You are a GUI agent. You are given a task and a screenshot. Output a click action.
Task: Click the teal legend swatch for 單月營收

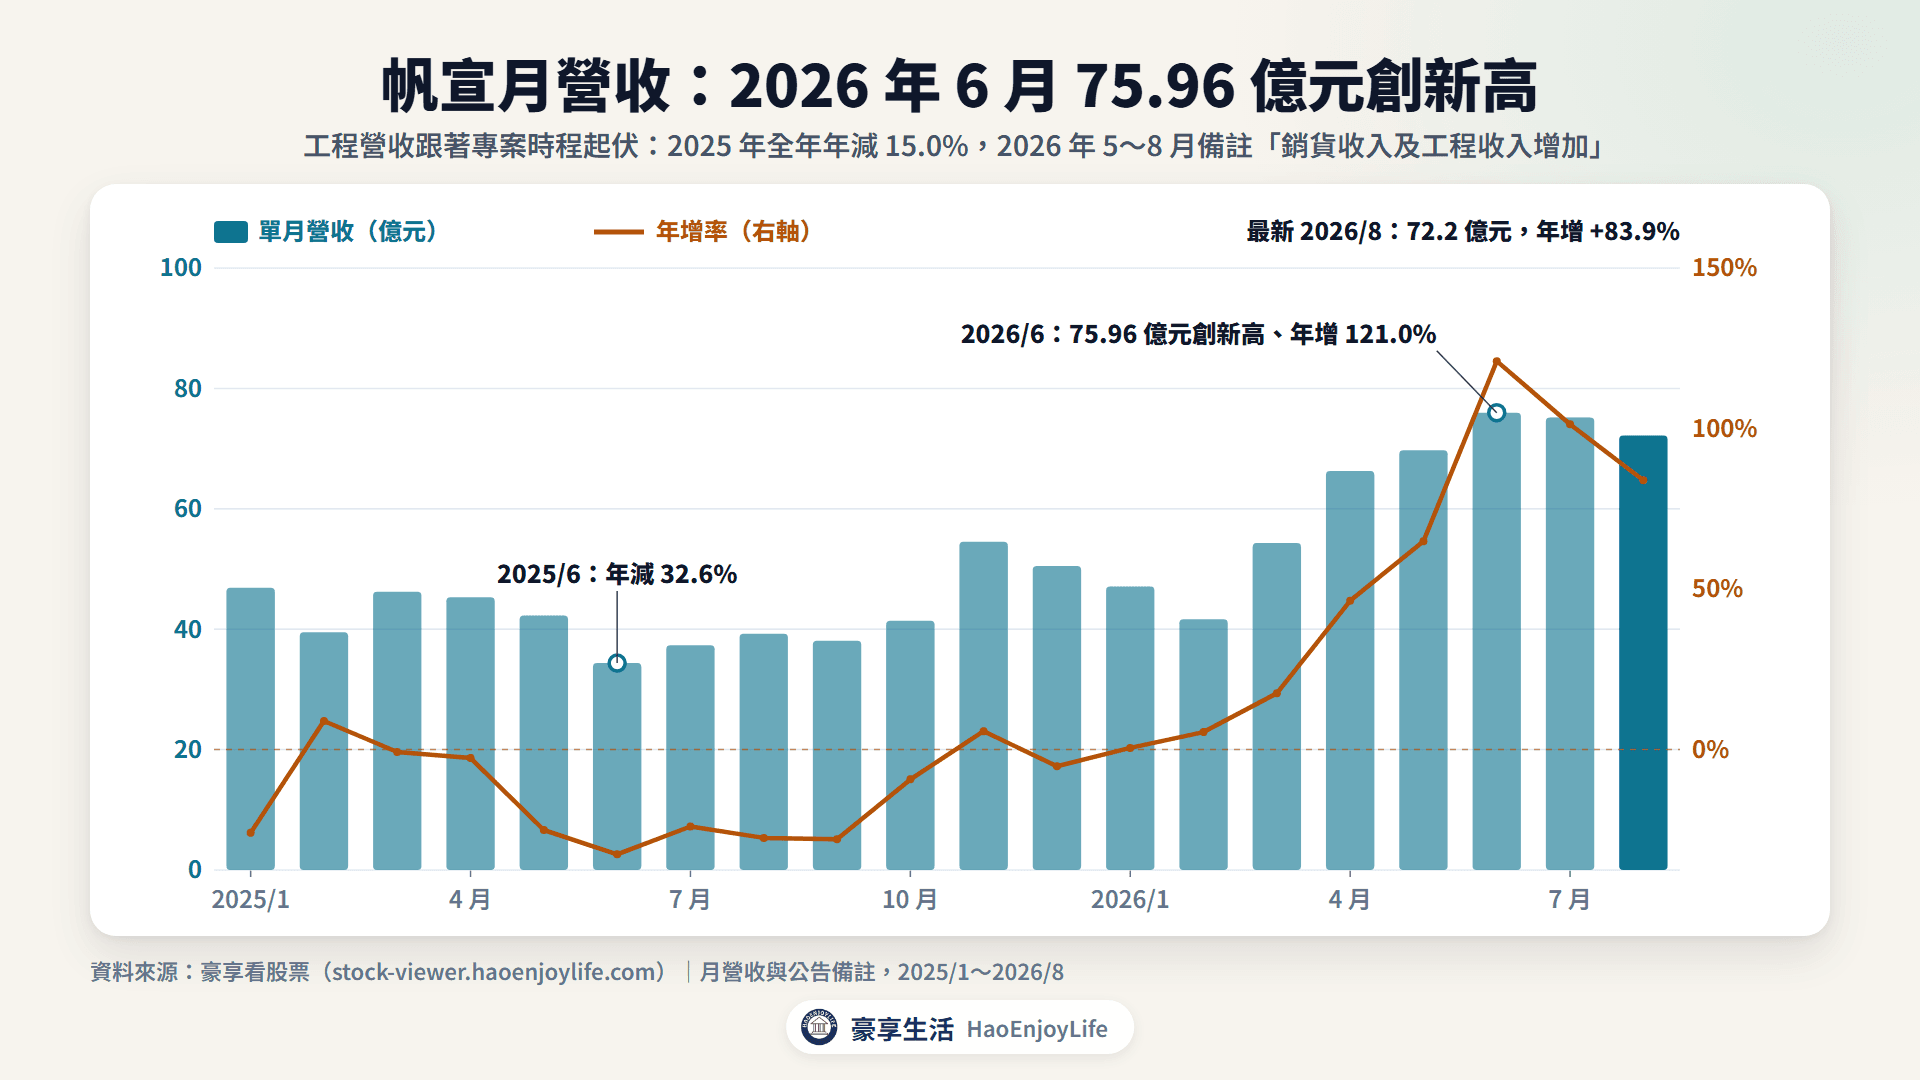[231, 232]
